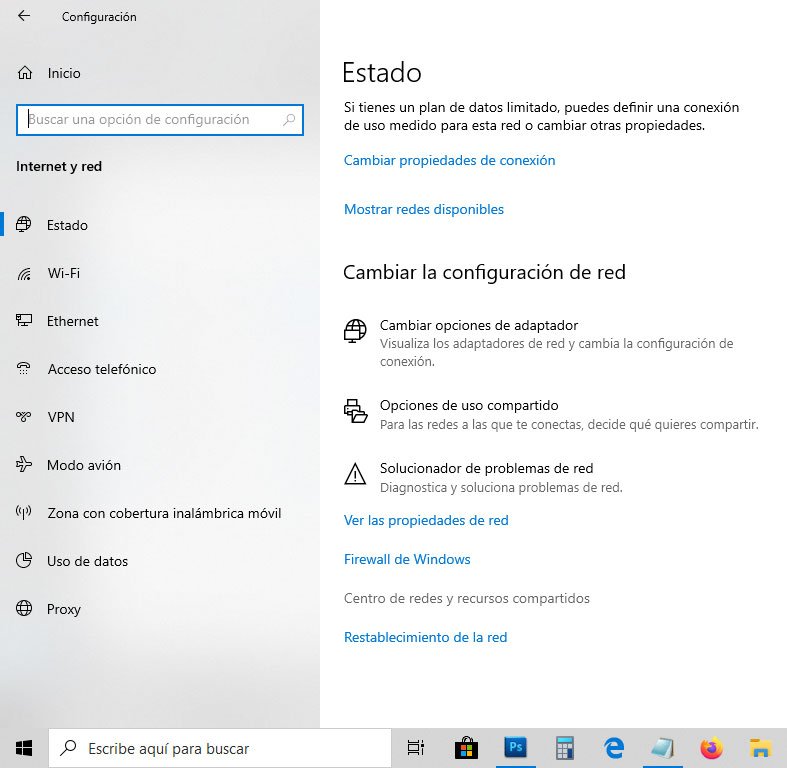Launch Firefox from the taskbar
787x768 pixels.
point(712,748)
